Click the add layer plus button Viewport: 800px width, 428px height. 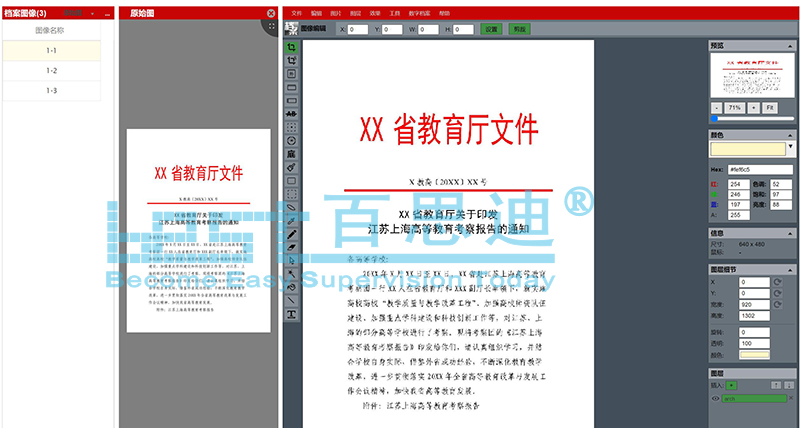731,384
